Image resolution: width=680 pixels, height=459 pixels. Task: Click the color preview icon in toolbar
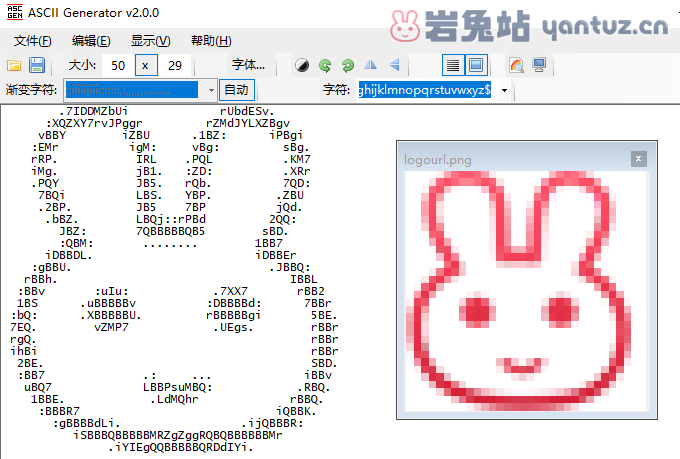pyautogui.click(x=516, y=65)
